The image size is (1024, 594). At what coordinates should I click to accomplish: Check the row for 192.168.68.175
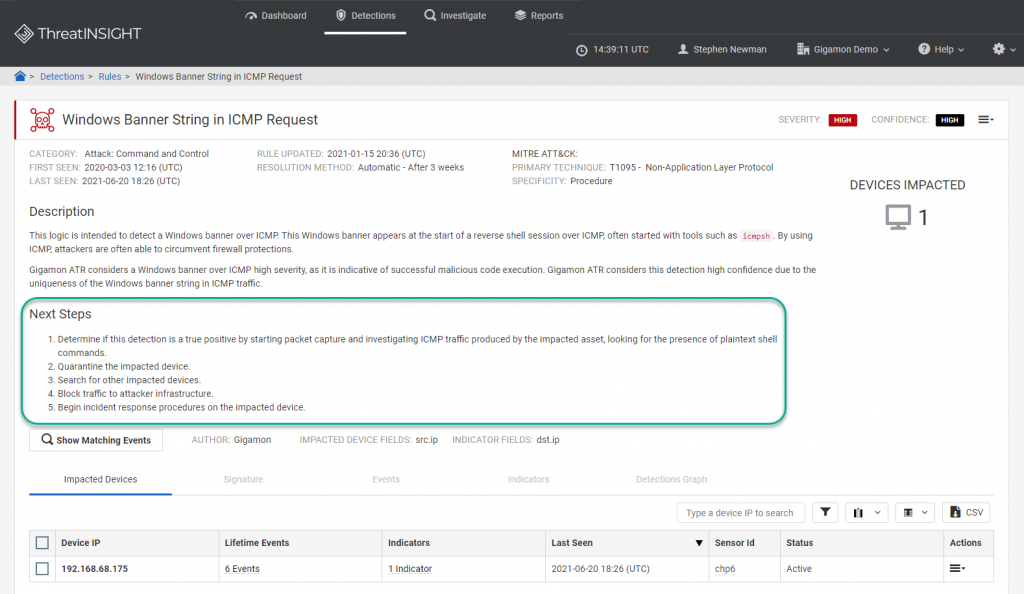point(42,569)
